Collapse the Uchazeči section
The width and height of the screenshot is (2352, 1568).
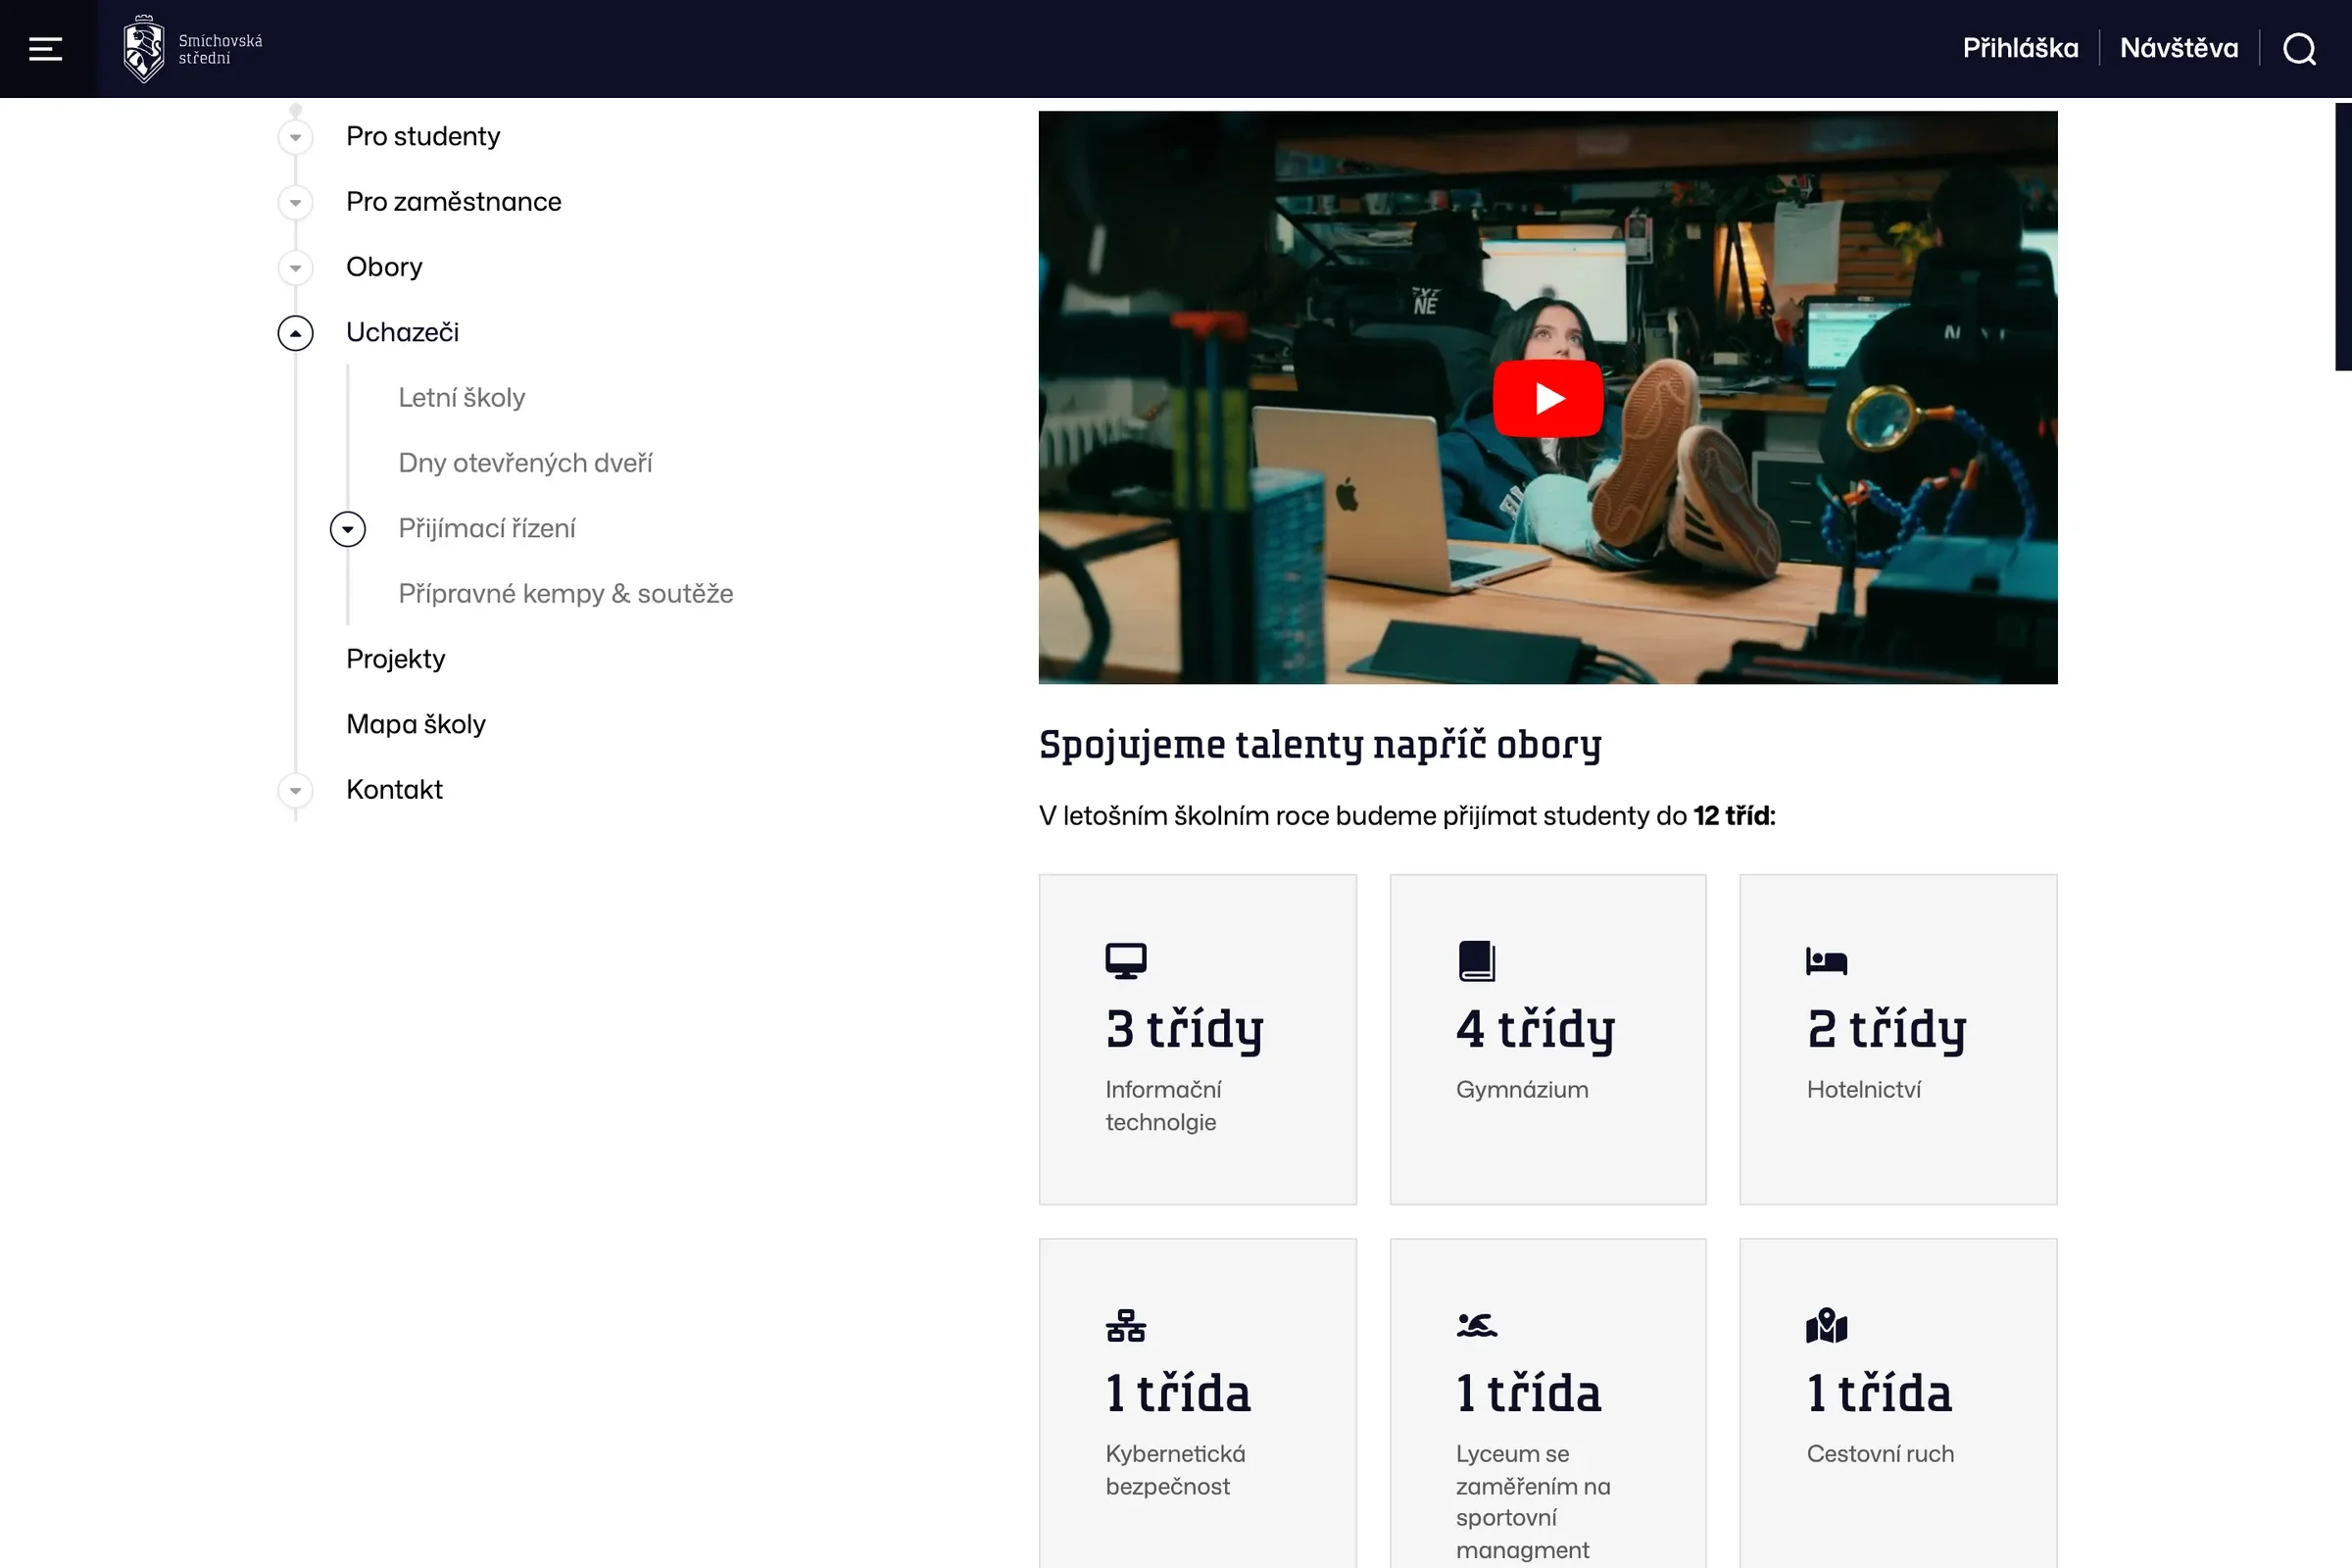point(295,333)
